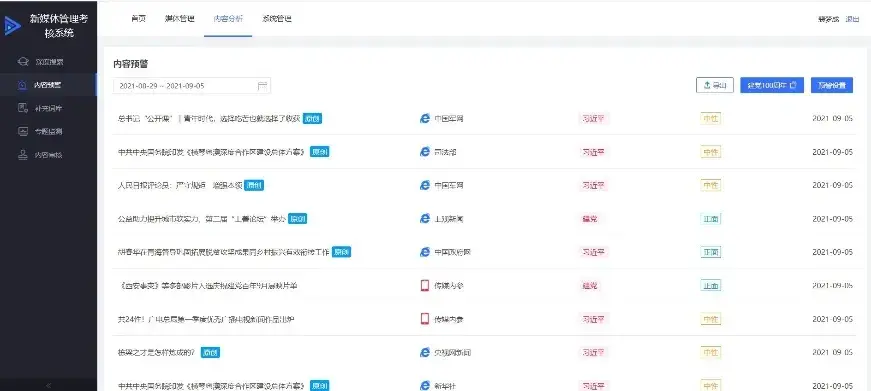Open the calendar icon in the date range field

click(x=262, y=86)
